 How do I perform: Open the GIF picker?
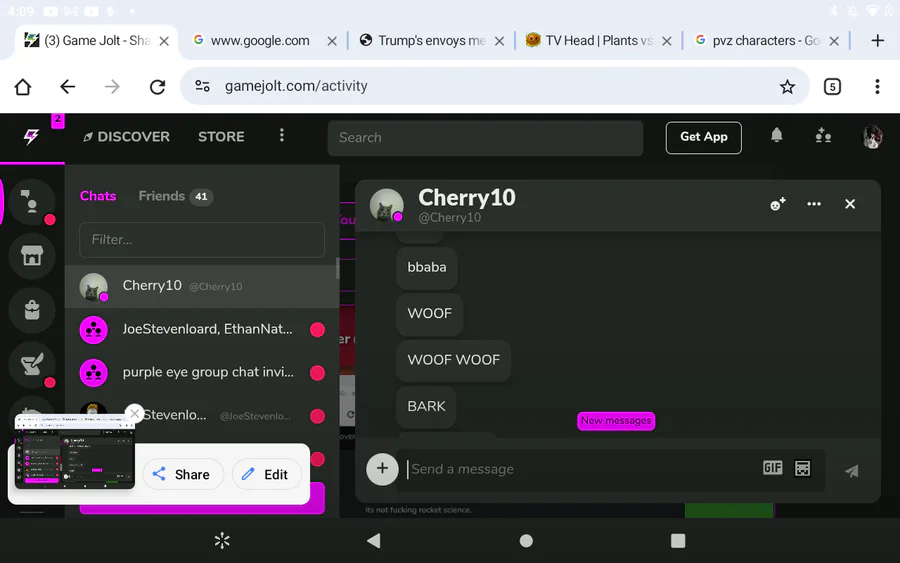click(773, 468)
